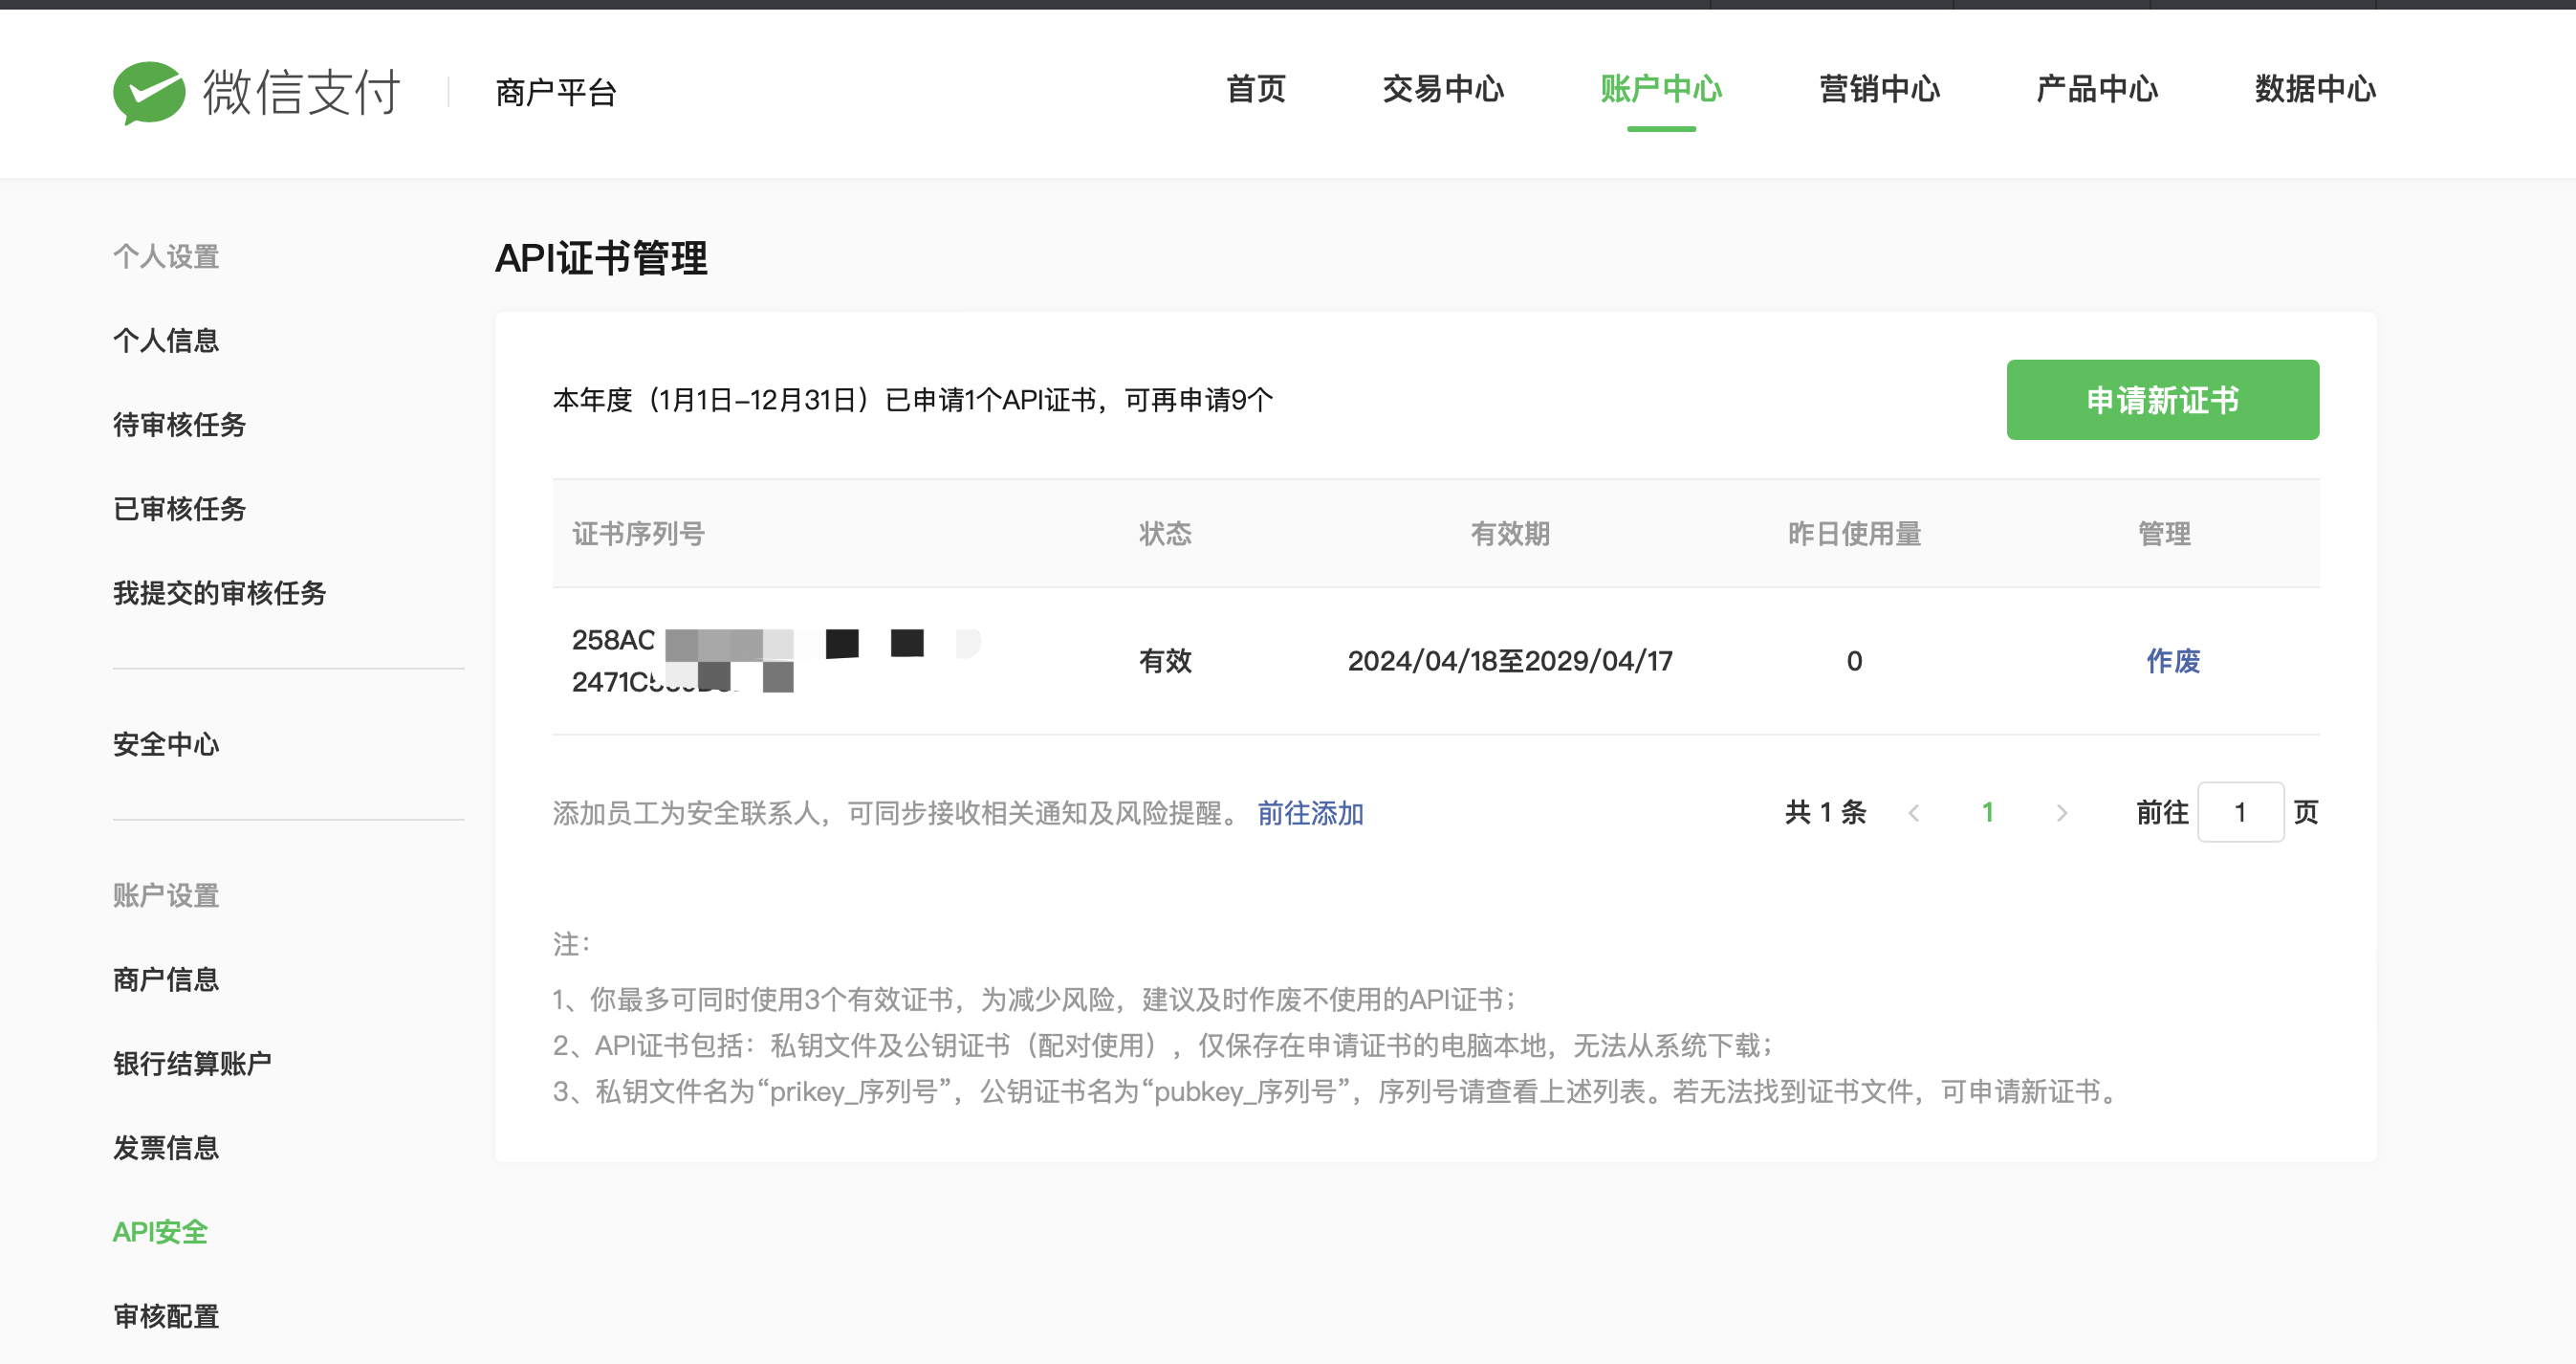Screen dimensions: 2576x1364
Task: Open the 交易中心 navigation tab
Action: [x=1443, y=89]
